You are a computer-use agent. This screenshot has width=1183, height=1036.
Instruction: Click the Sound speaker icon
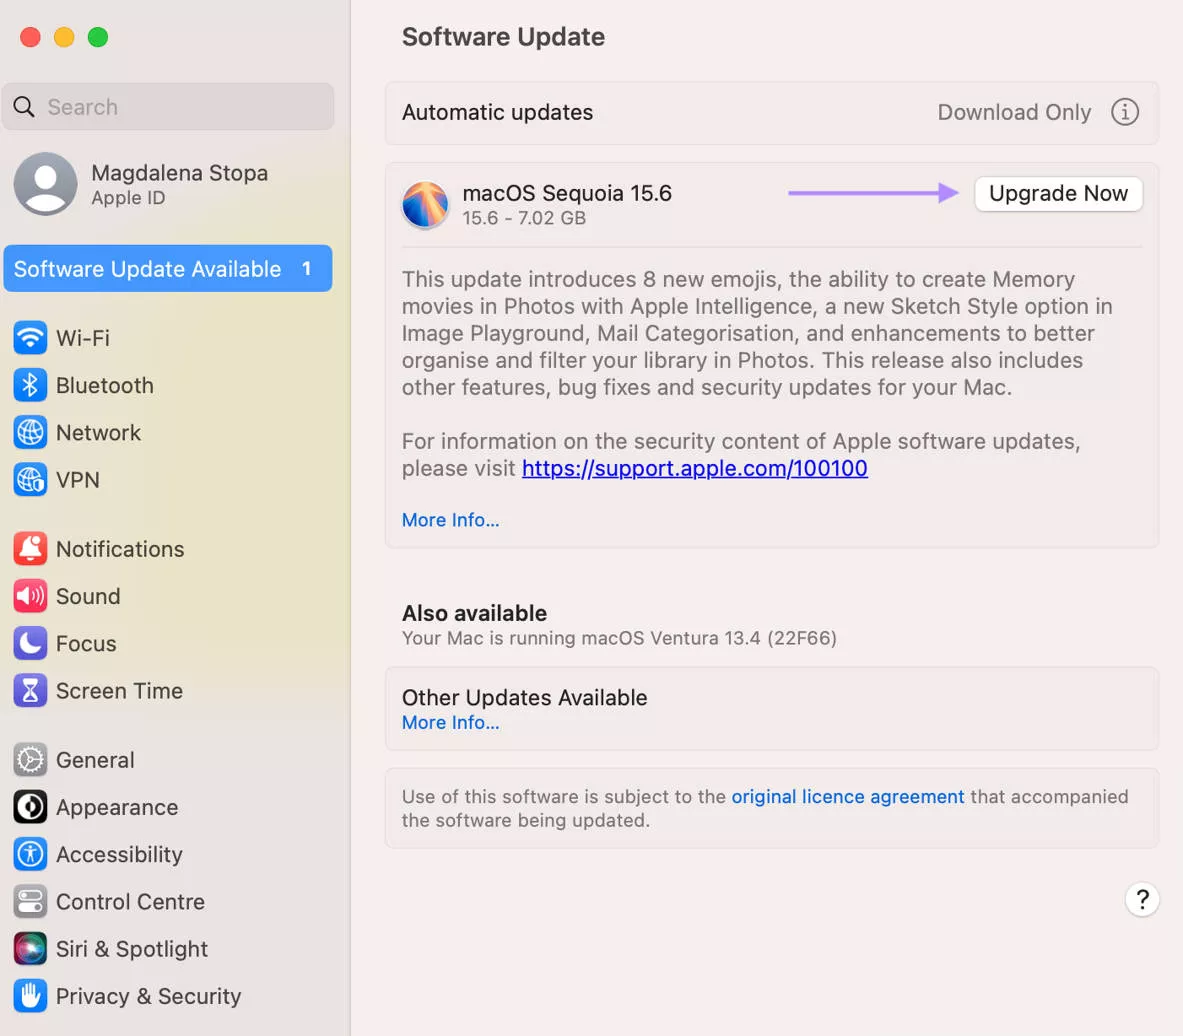coord(30,596)
